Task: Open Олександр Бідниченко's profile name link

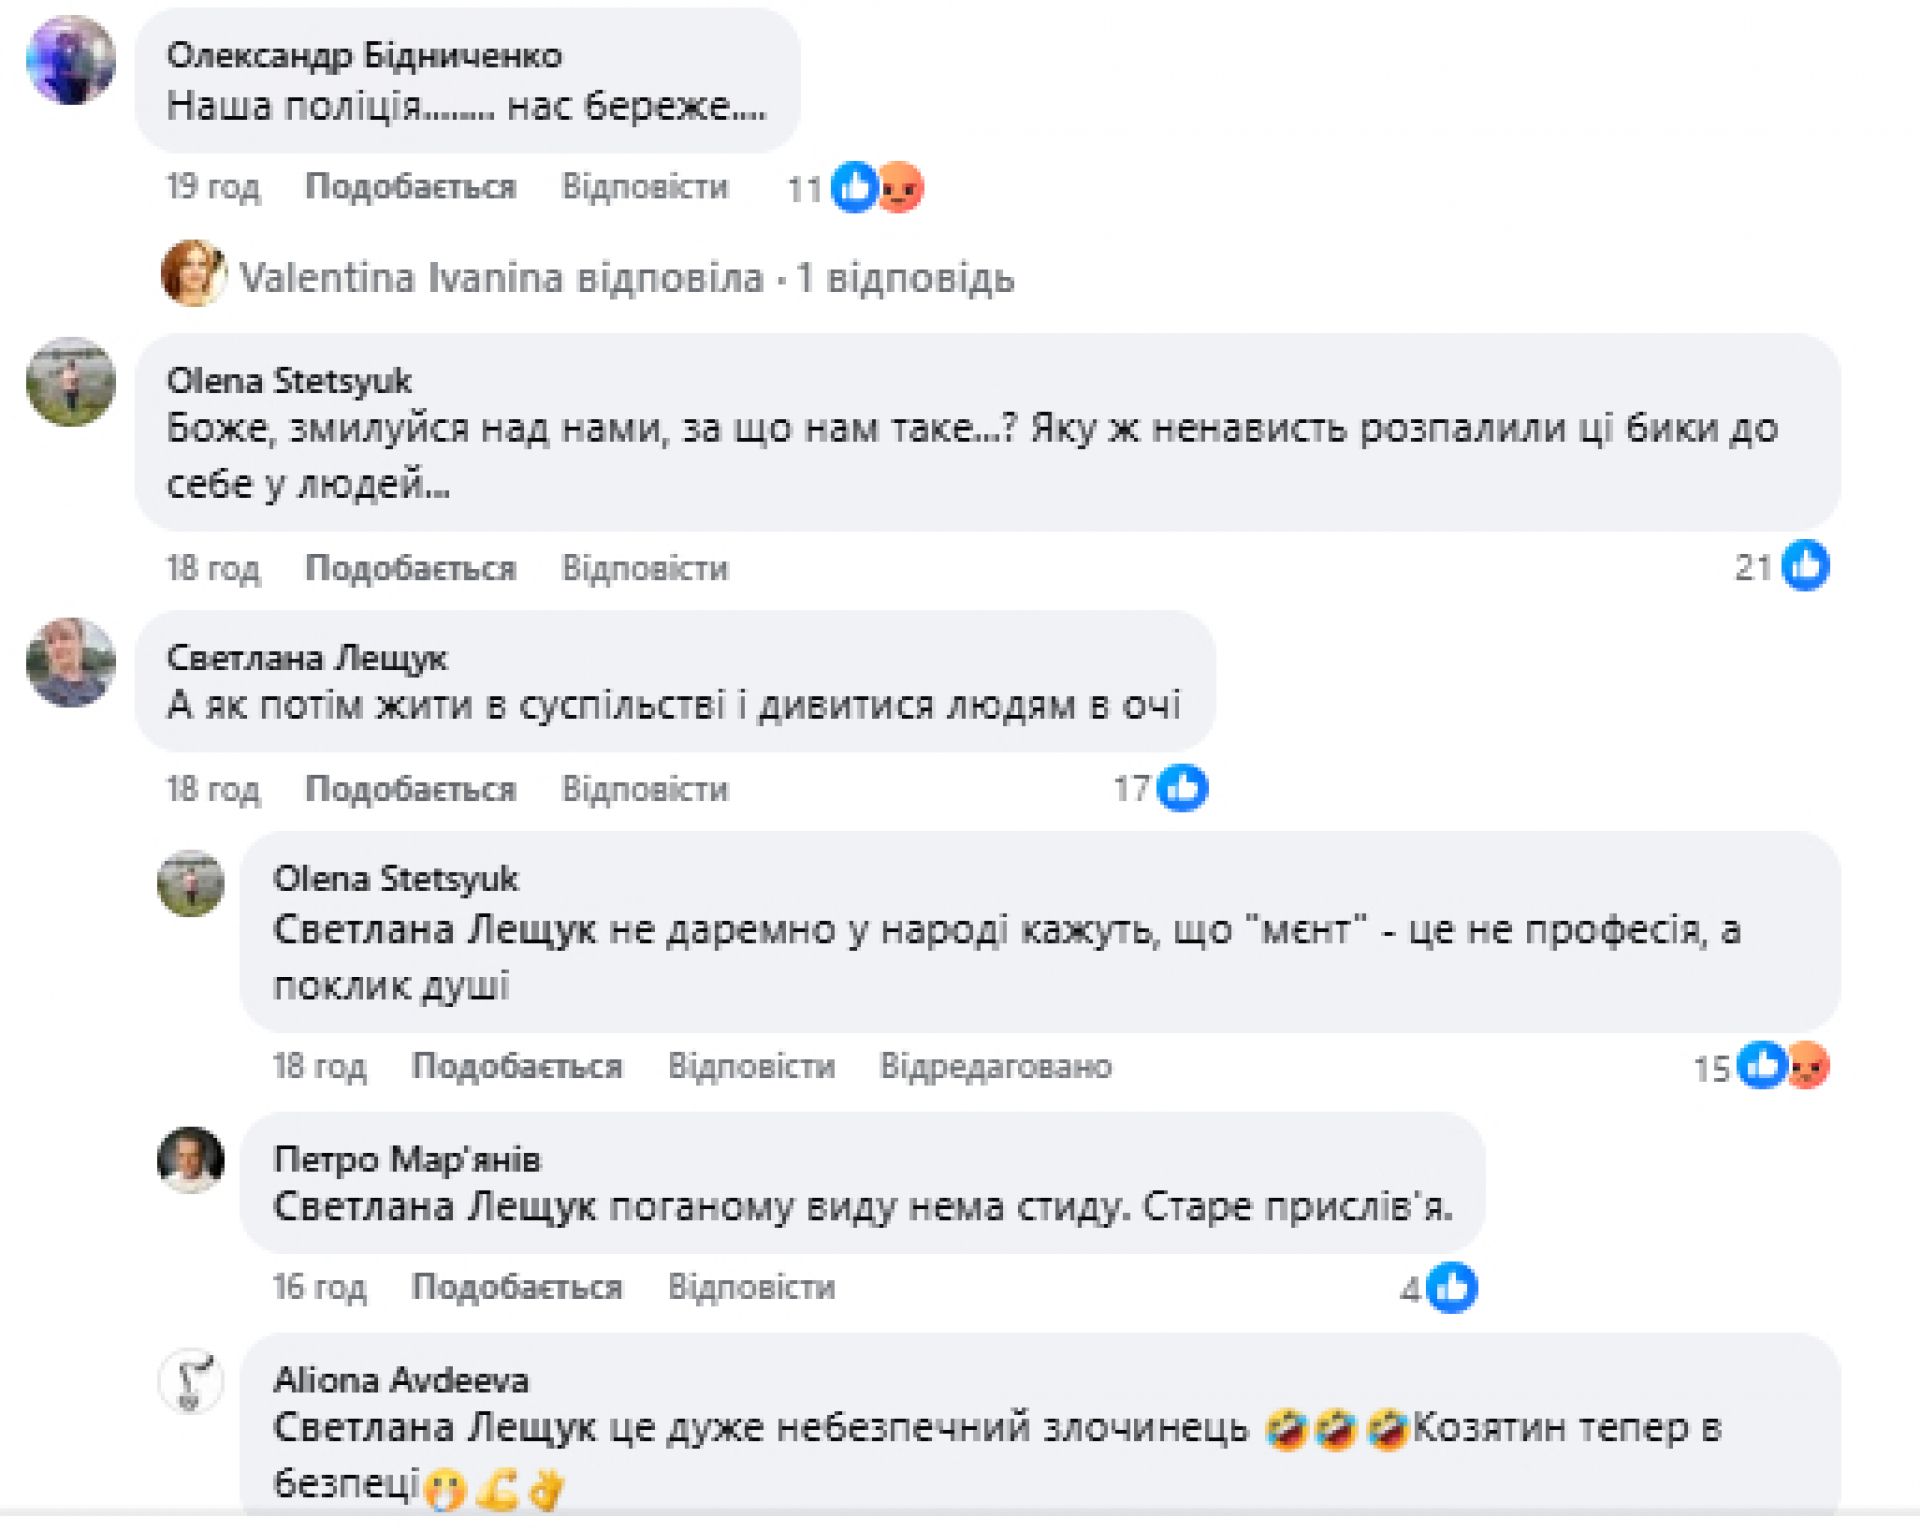Action: (x=364, y=55)
